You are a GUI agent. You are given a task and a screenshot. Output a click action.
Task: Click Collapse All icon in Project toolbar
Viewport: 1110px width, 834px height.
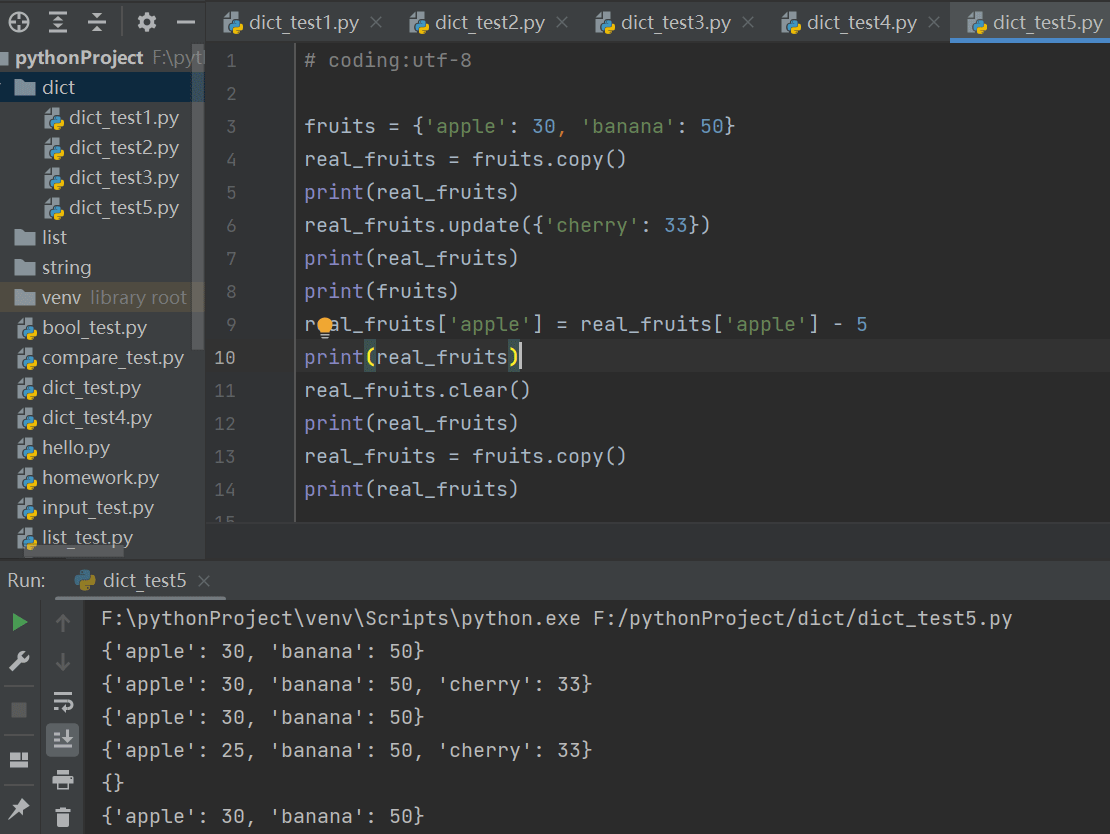[97, 21]
